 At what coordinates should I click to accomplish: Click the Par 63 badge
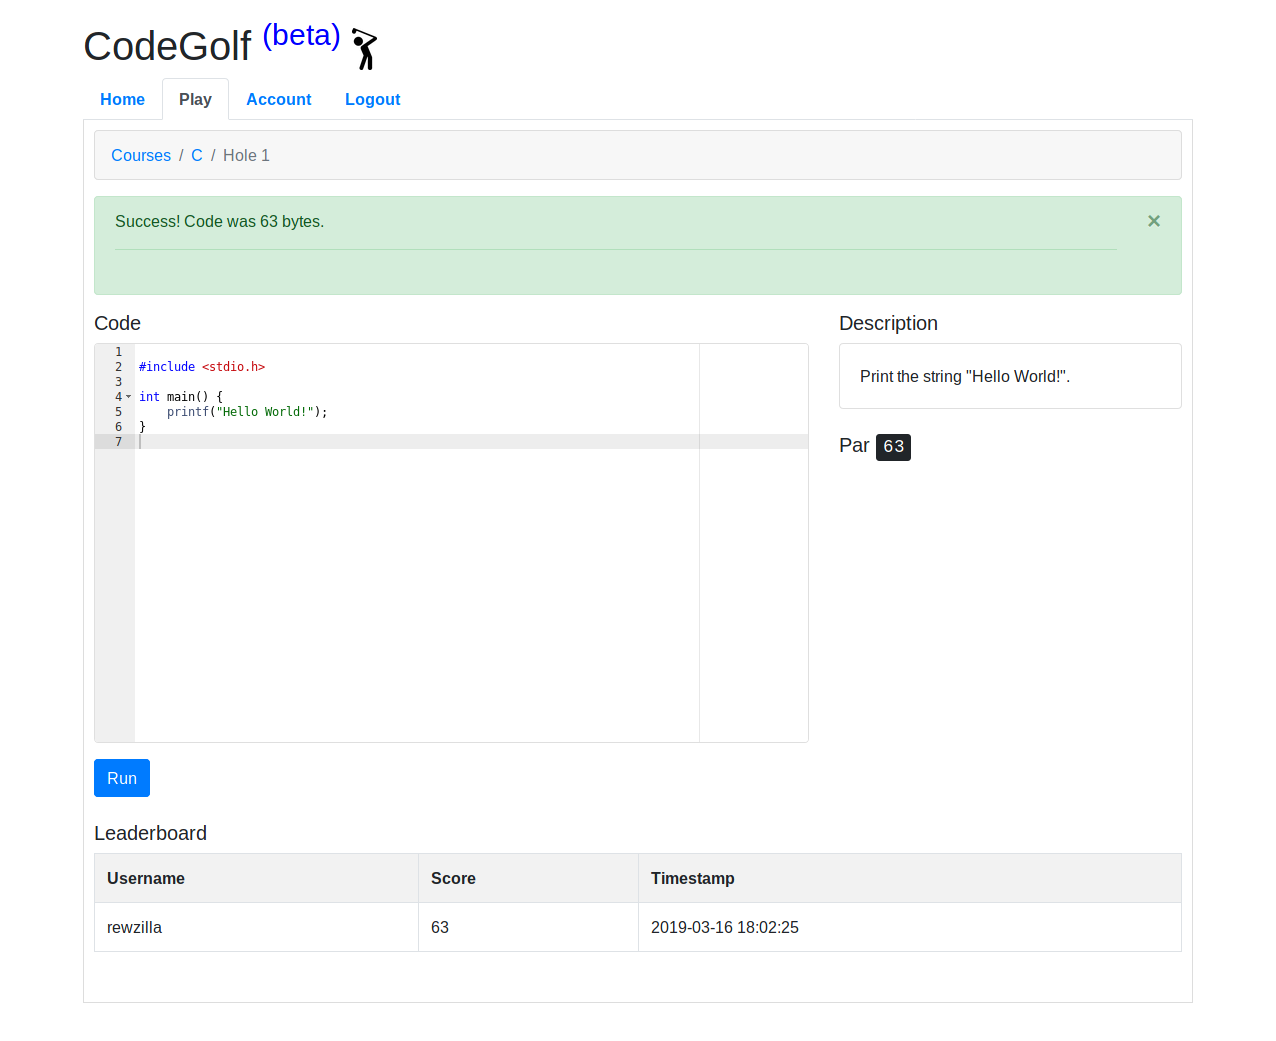tap(893, 447)
